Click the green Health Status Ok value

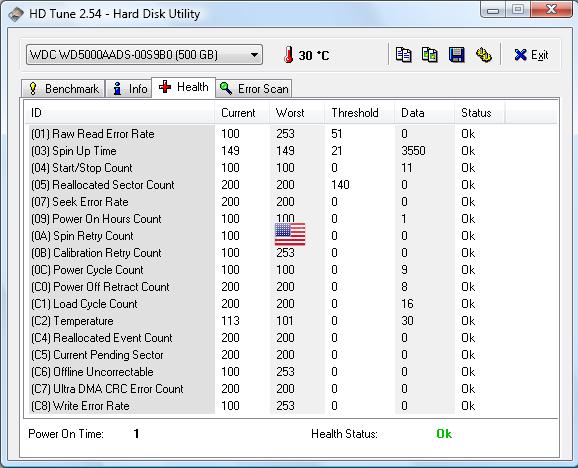coord(444,434)
